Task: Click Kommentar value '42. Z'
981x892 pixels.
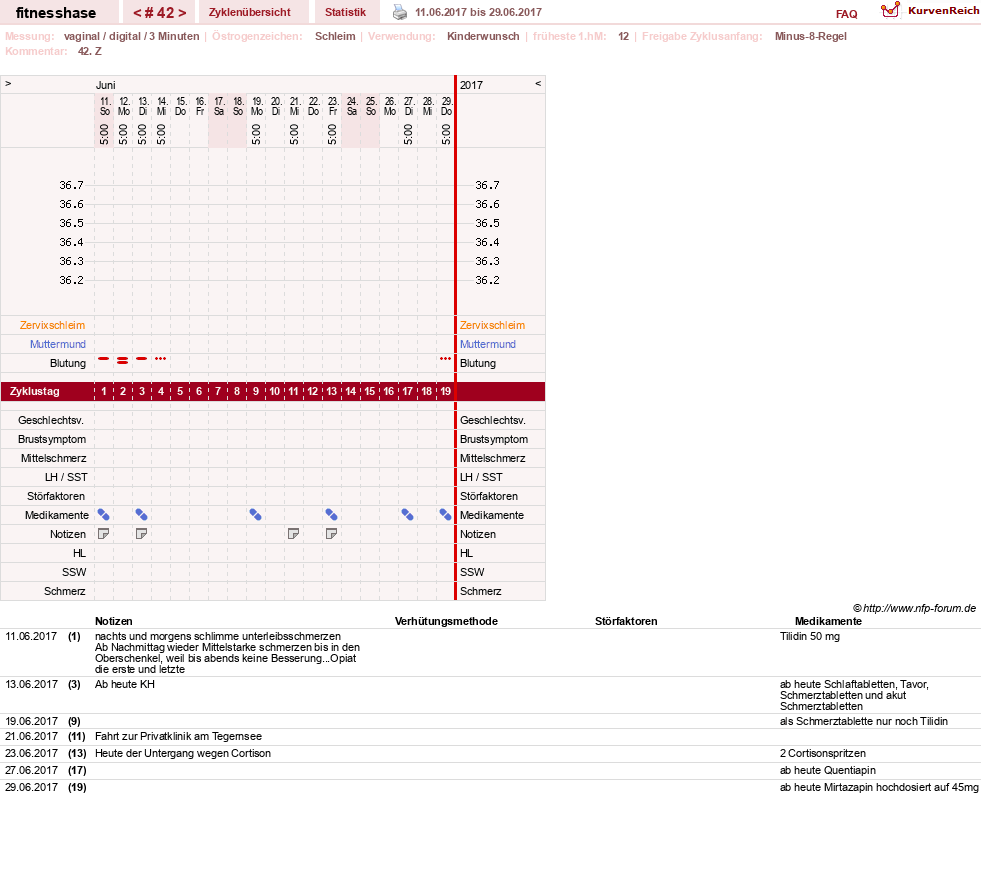Action: pyautogui.click(x=89, y=51)
